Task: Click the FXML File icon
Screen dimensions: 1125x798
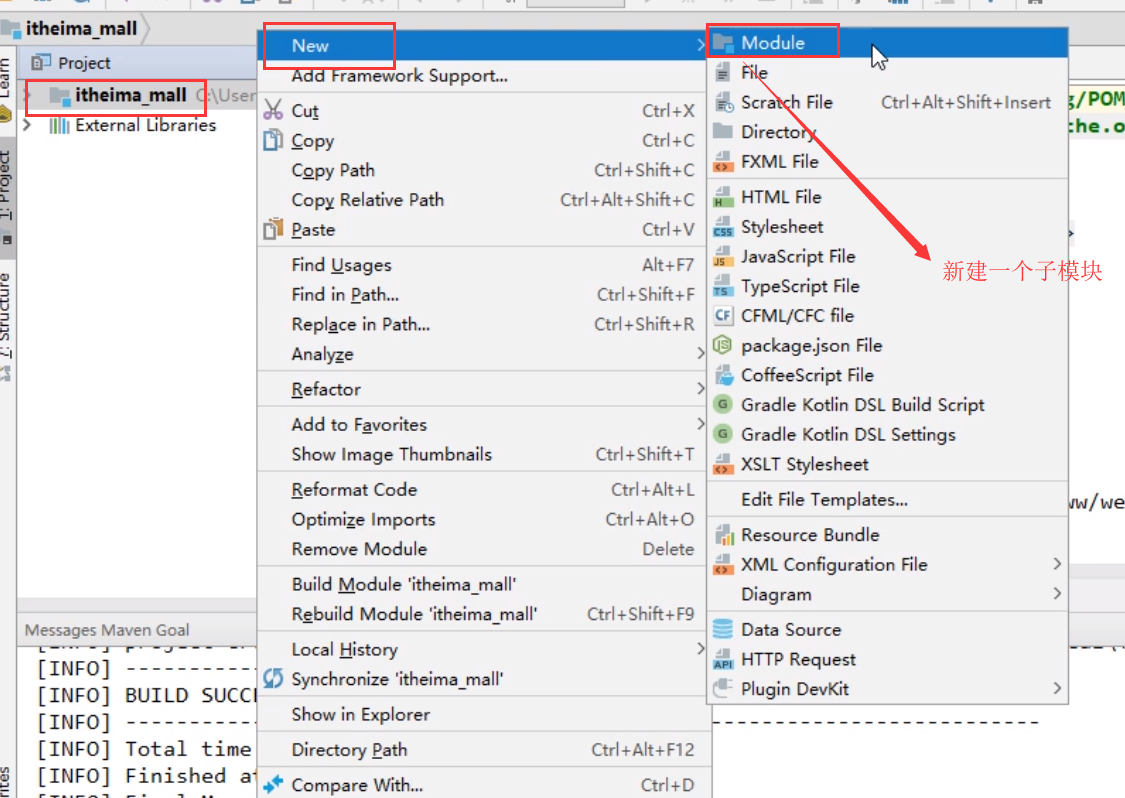Action: pos(722,161)
